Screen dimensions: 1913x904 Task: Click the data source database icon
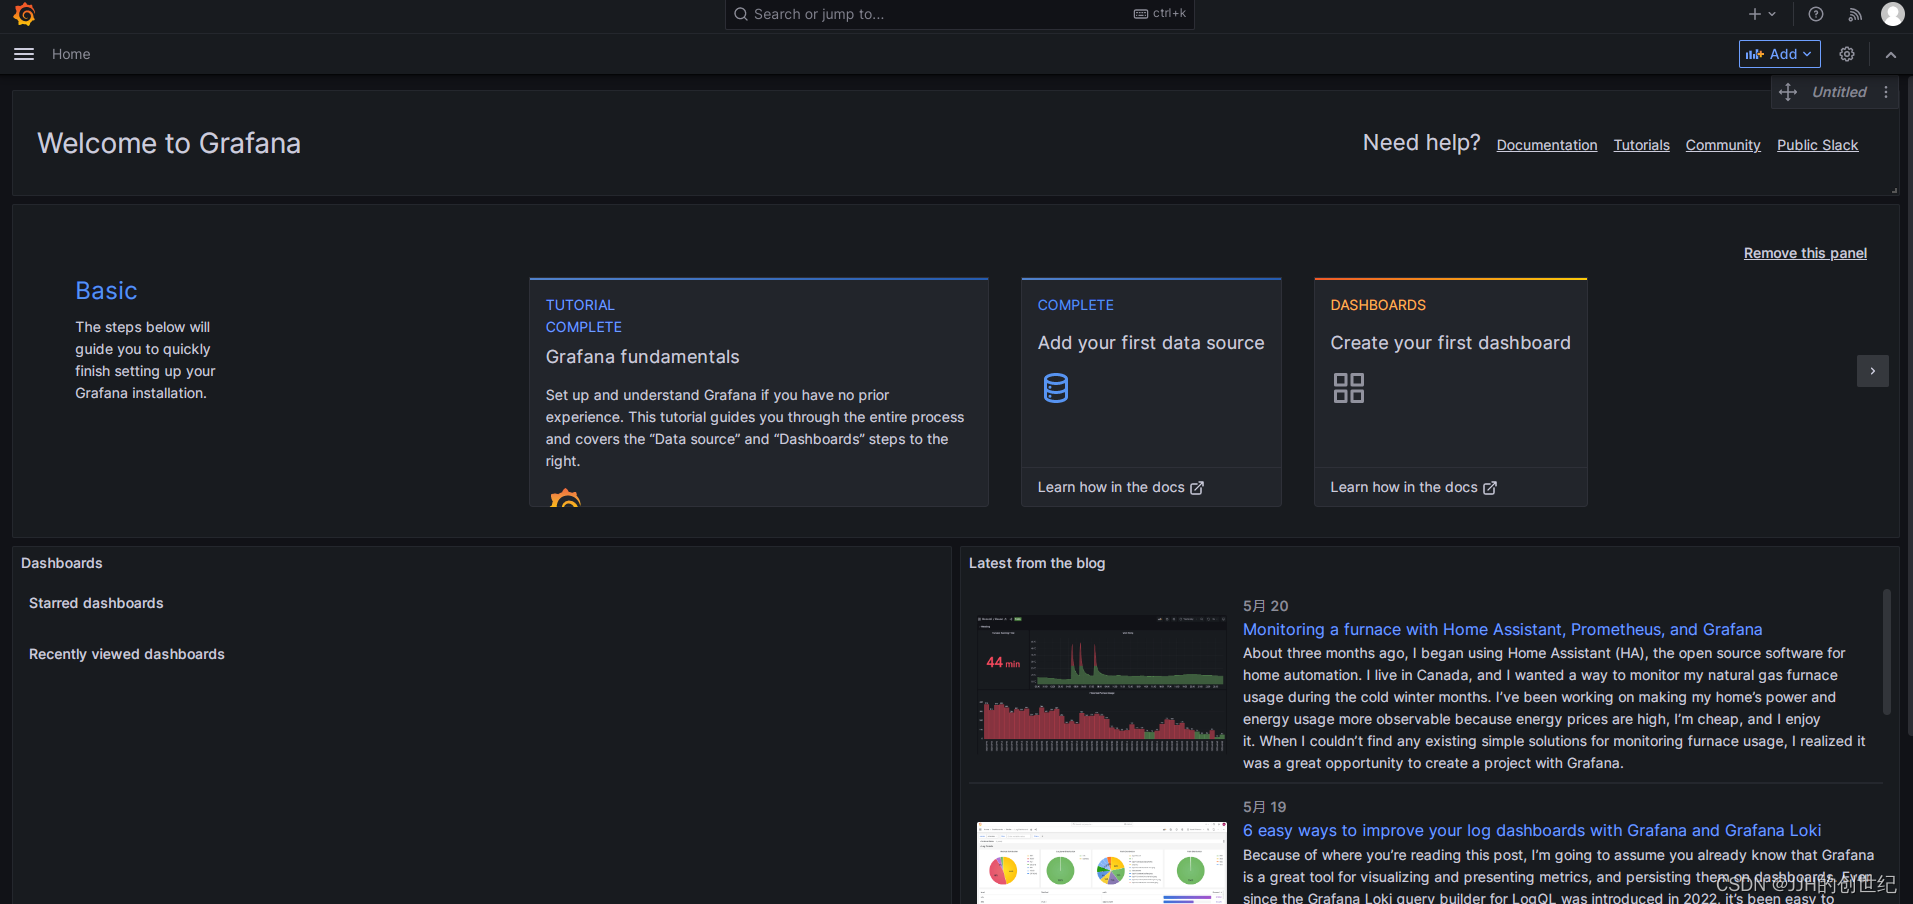[1056, 388]
